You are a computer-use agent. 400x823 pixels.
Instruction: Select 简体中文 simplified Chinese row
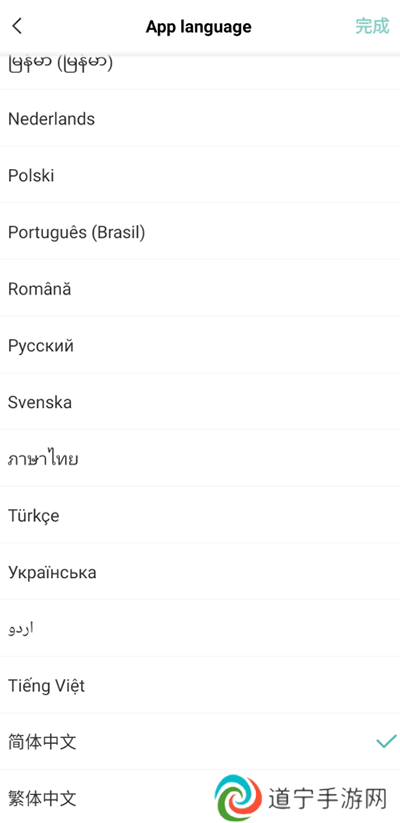(200, 742)
